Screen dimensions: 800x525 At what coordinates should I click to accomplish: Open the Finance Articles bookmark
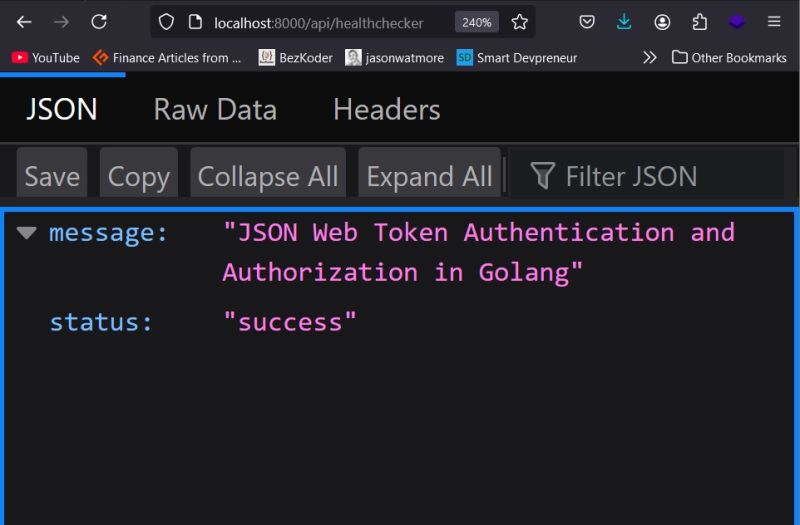point(166,58)
